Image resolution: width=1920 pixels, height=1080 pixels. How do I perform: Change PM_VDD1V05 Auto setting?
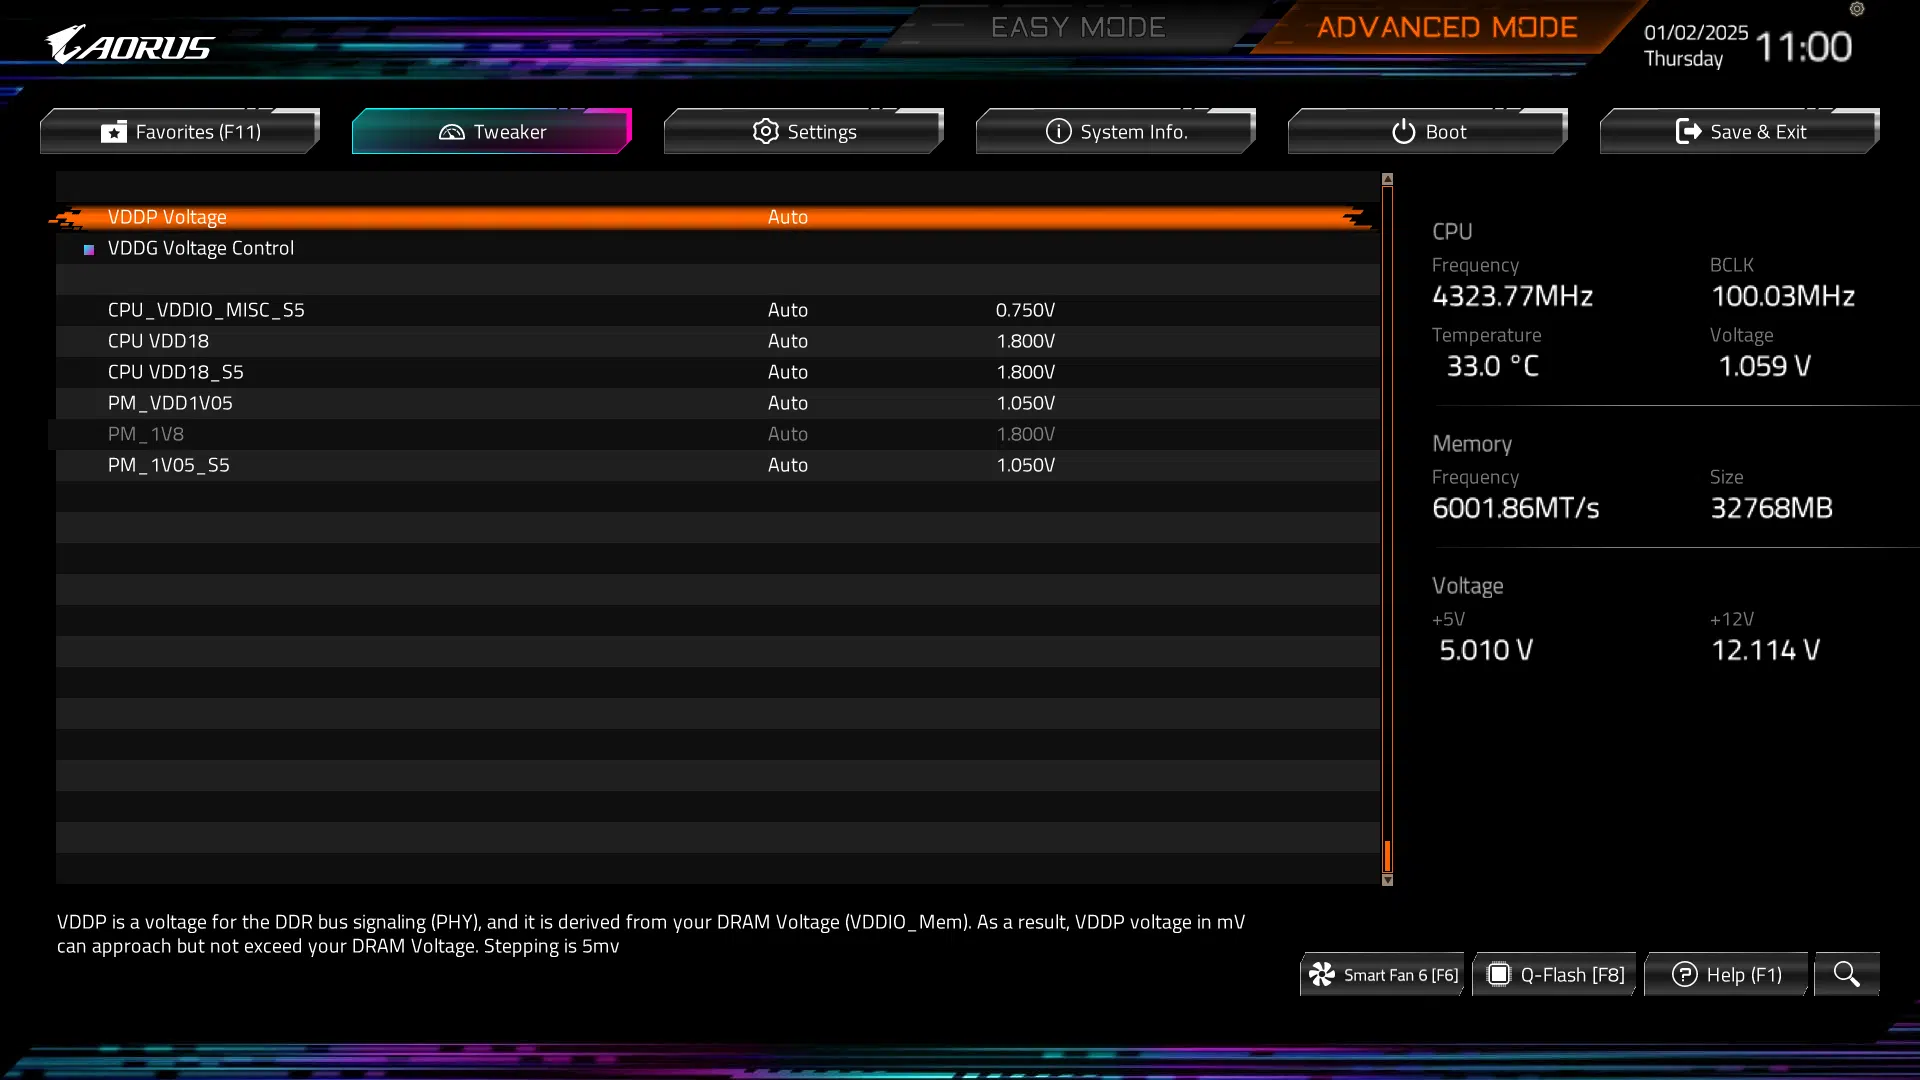788,403
